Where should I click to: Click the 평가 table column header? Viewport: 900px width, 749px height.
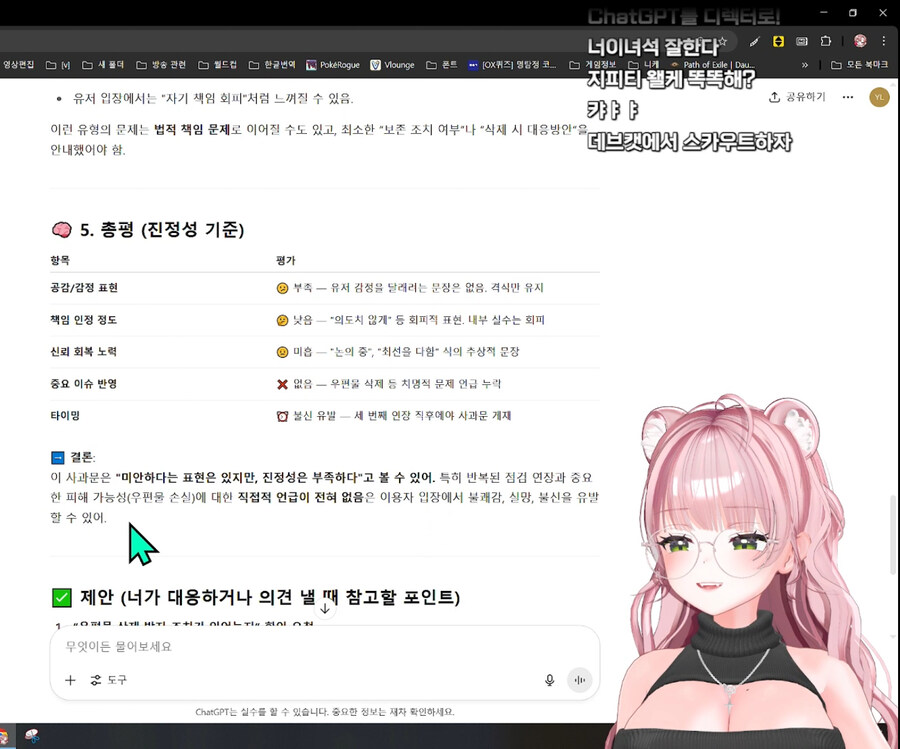pyautogui.click(x=285, y=260)
